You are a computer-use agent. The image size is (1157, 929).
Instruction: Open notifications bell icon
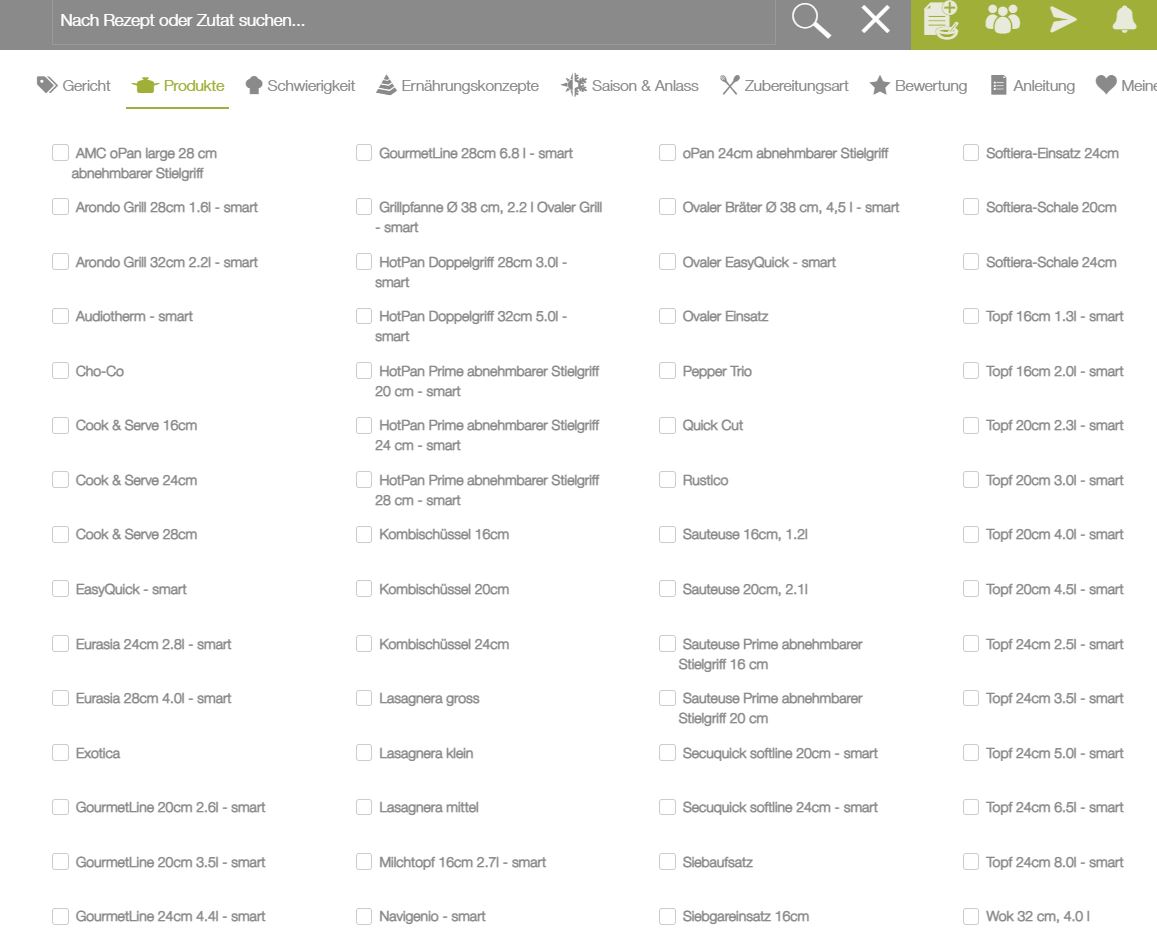(1124, 20)
